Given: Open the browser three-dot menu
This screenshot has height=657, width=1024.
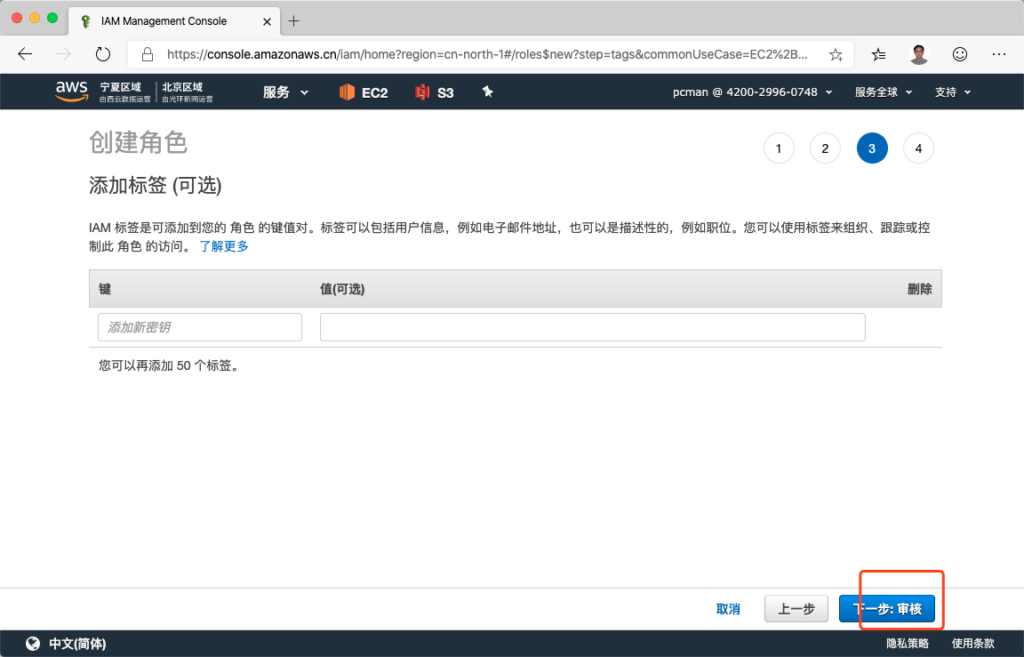Looking at the screenshot, I should 999,54.
